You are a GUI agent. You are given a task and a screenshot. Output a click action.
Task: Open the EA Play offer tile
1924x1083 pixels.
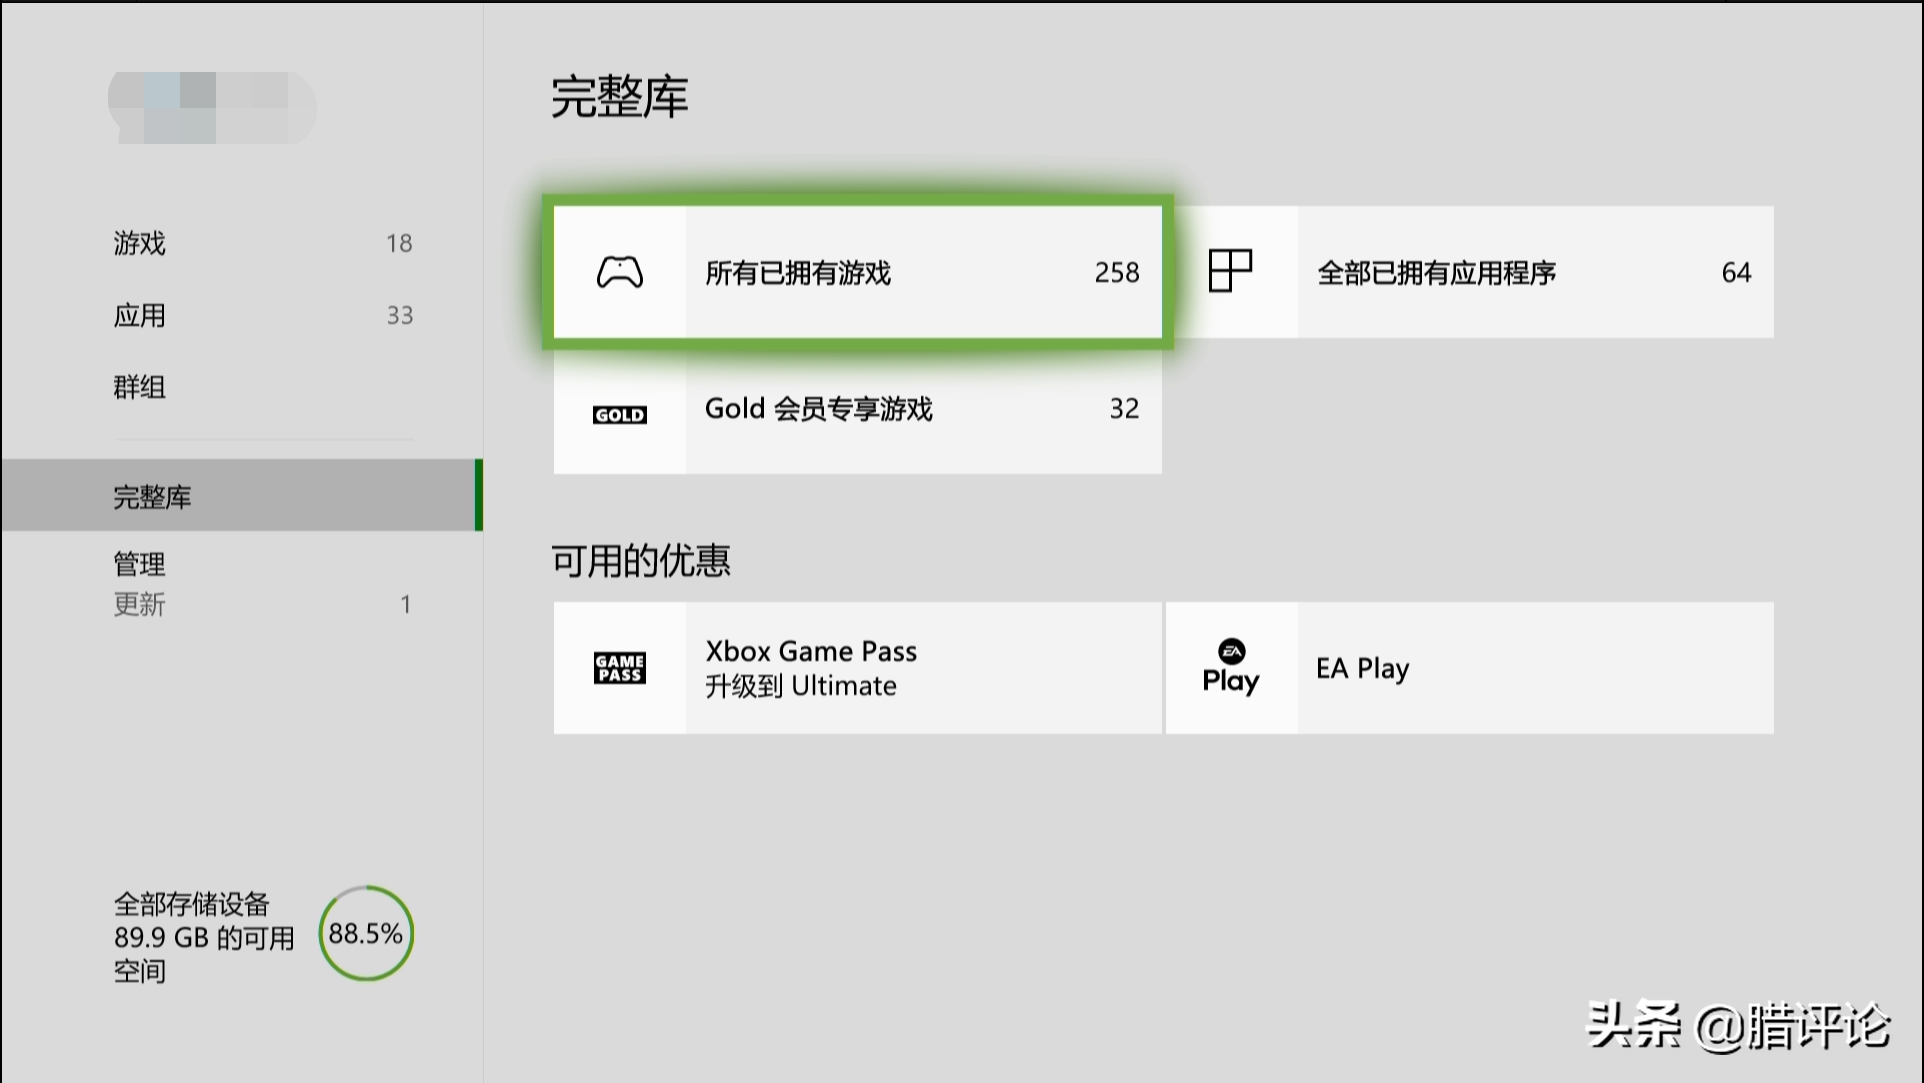click(x=1470, y=668)
